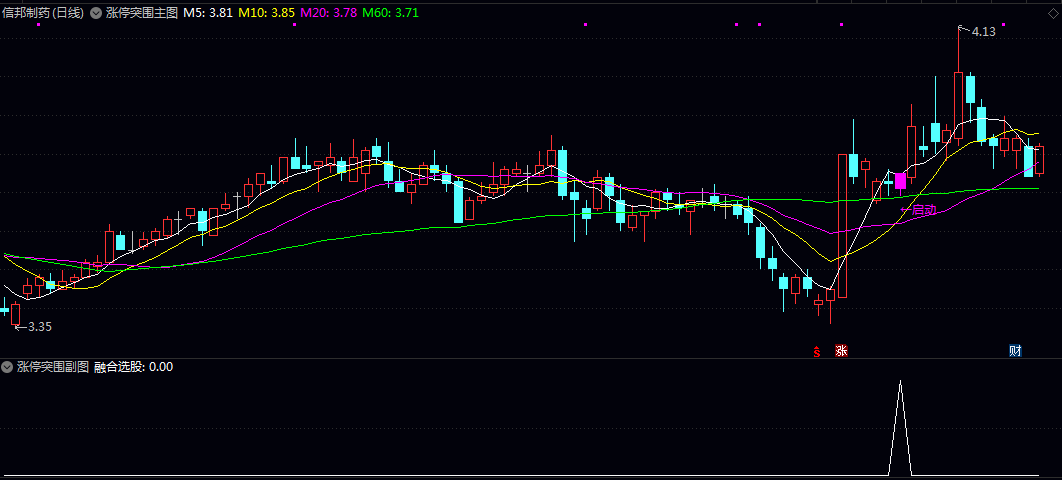Click the M5: 3.81 moving average label
Image resolution: width=1062 pixels, height=480 pixels.
(209, 13)
